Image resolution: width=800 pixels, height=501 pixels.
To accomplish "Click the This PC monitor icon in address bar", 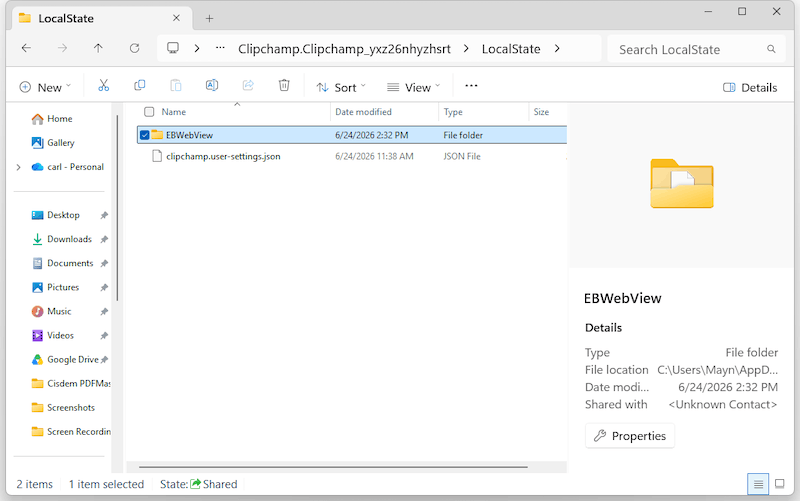I will click(x=173, y=48).
